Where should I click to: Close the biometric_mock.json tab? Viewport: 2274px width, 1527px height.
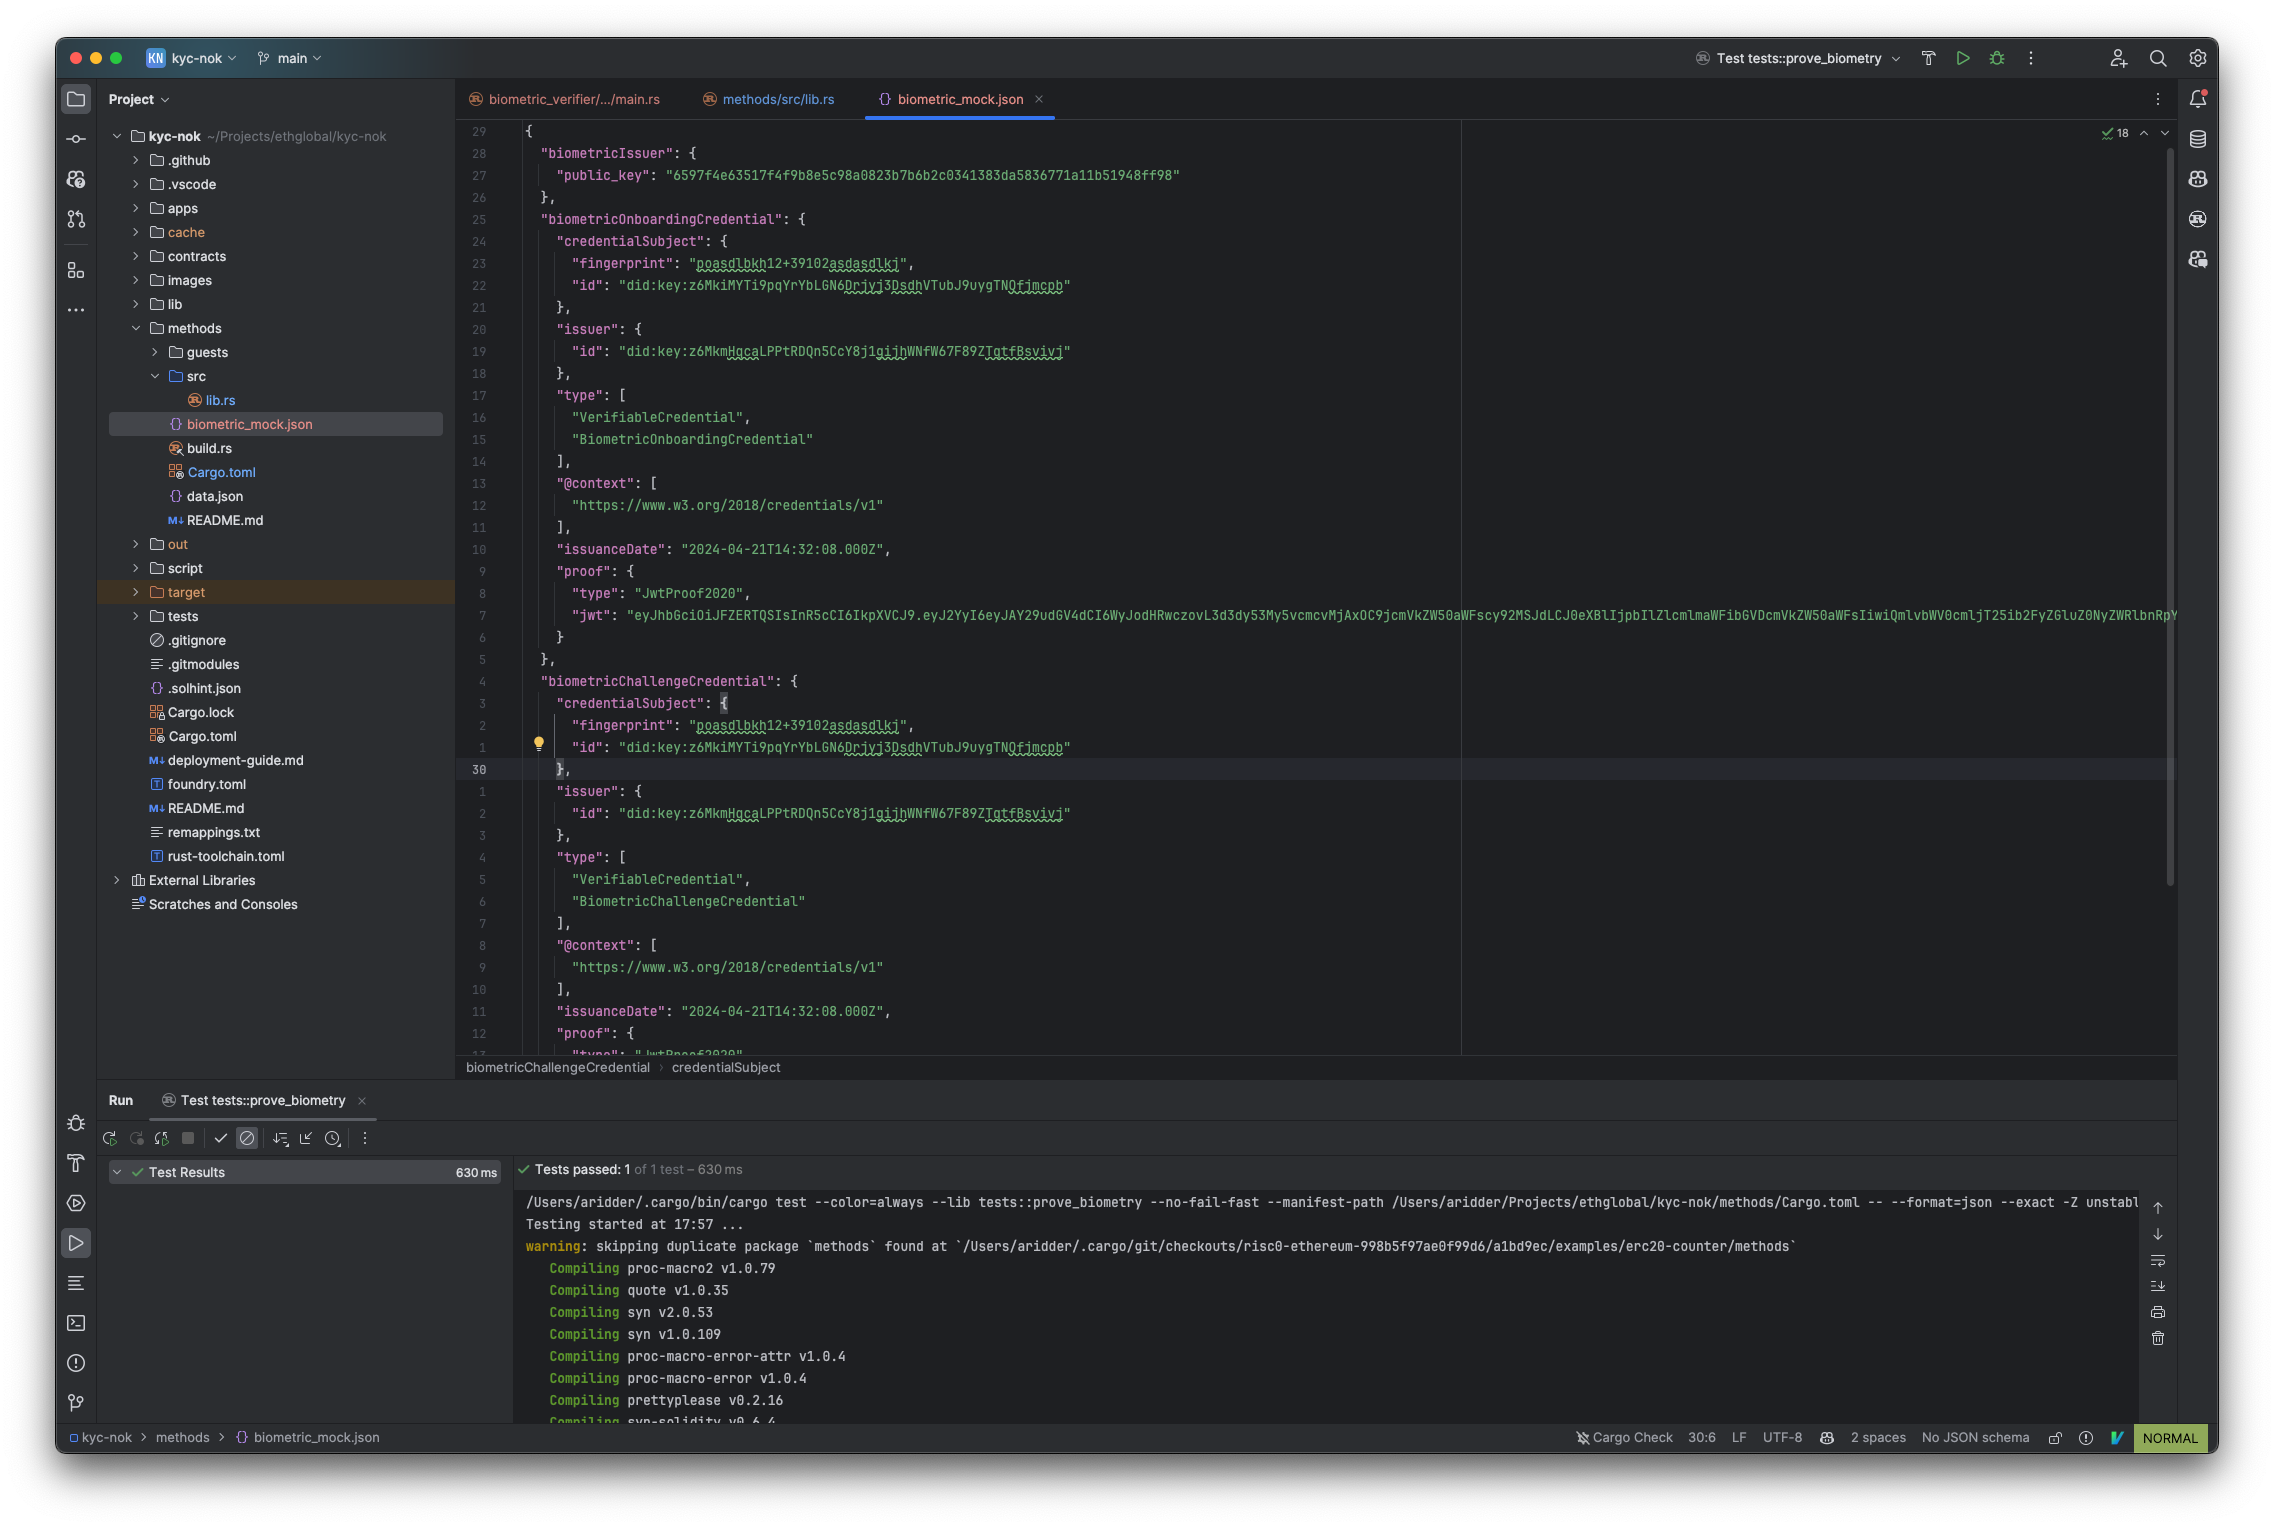coord(1039,99)
